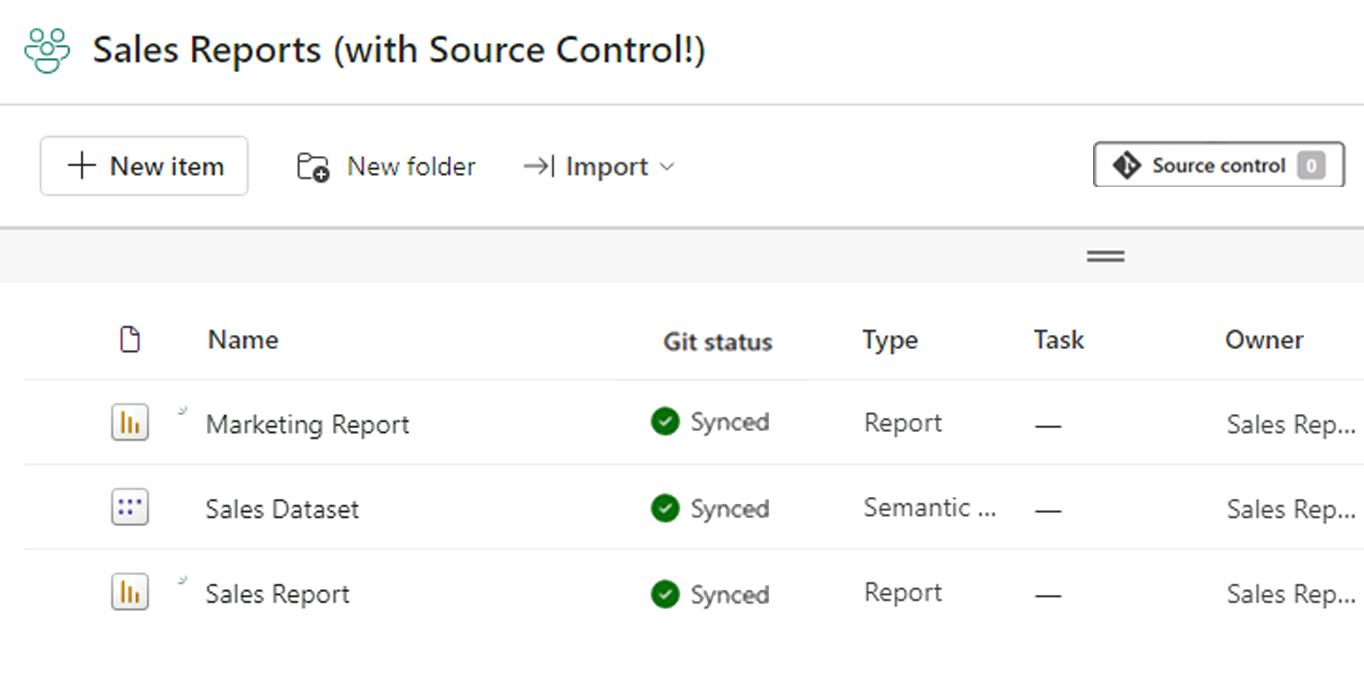1364x684 pixels.
Task: Click the Marketing Report report icon
Action: pos(130,423)
